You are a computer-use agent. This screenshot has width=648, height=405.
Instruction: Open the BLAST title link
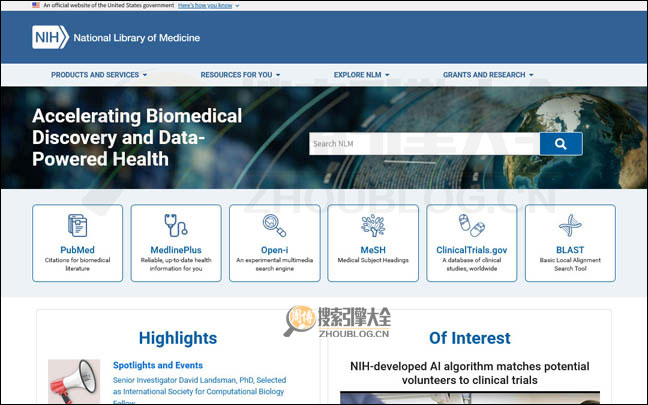(570, 250)
